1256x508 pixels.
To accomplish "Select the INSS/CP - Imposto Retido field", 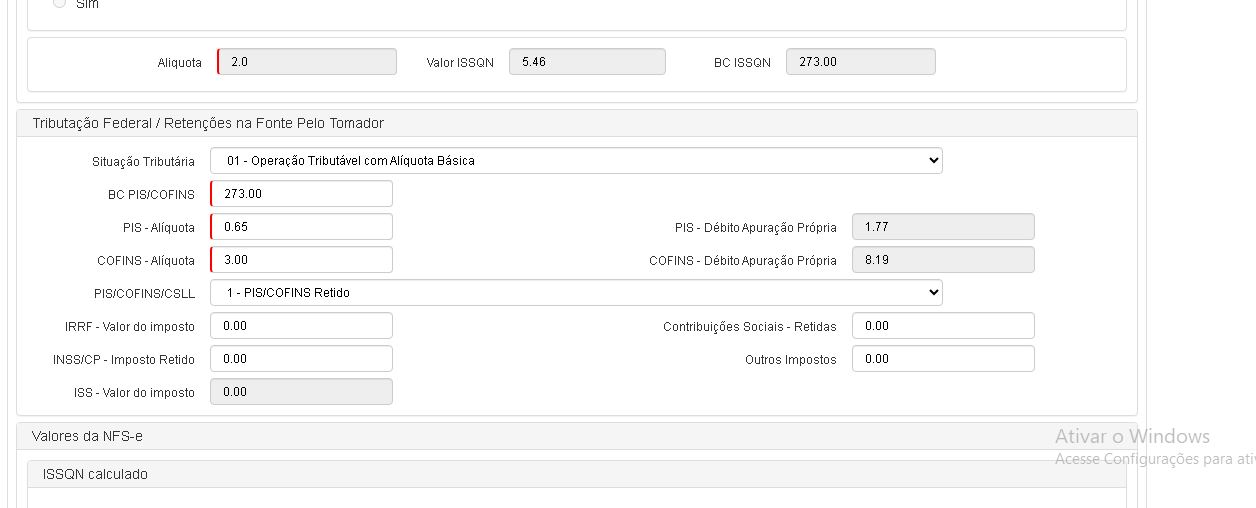I will coord(302,359).
